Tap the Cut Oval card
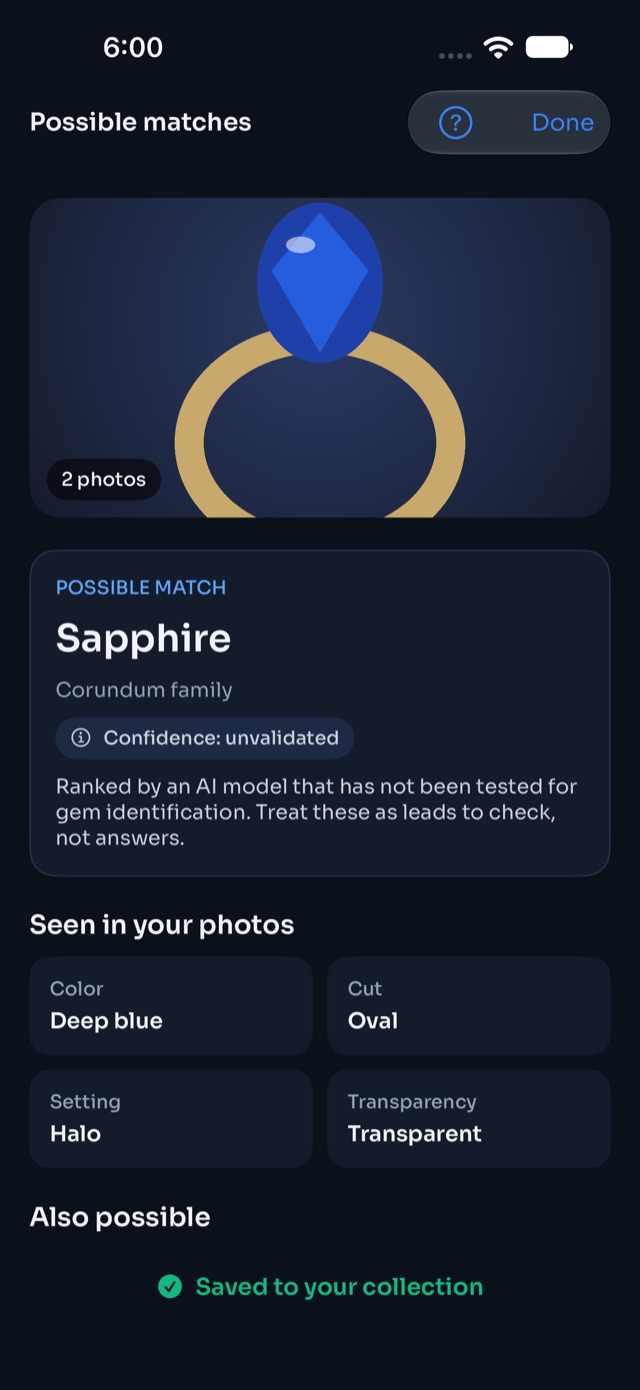The height and width of the screenshot is (1390, 640). click(469, 1005)
